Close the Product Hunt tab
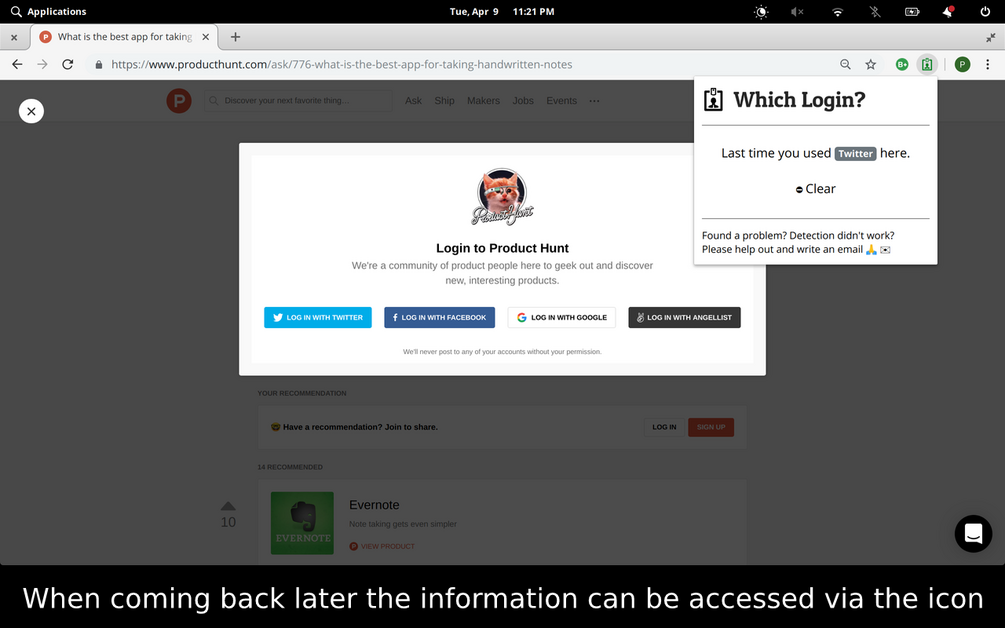The width and height of the screenshot is (1005, 628). click(206, 37)
